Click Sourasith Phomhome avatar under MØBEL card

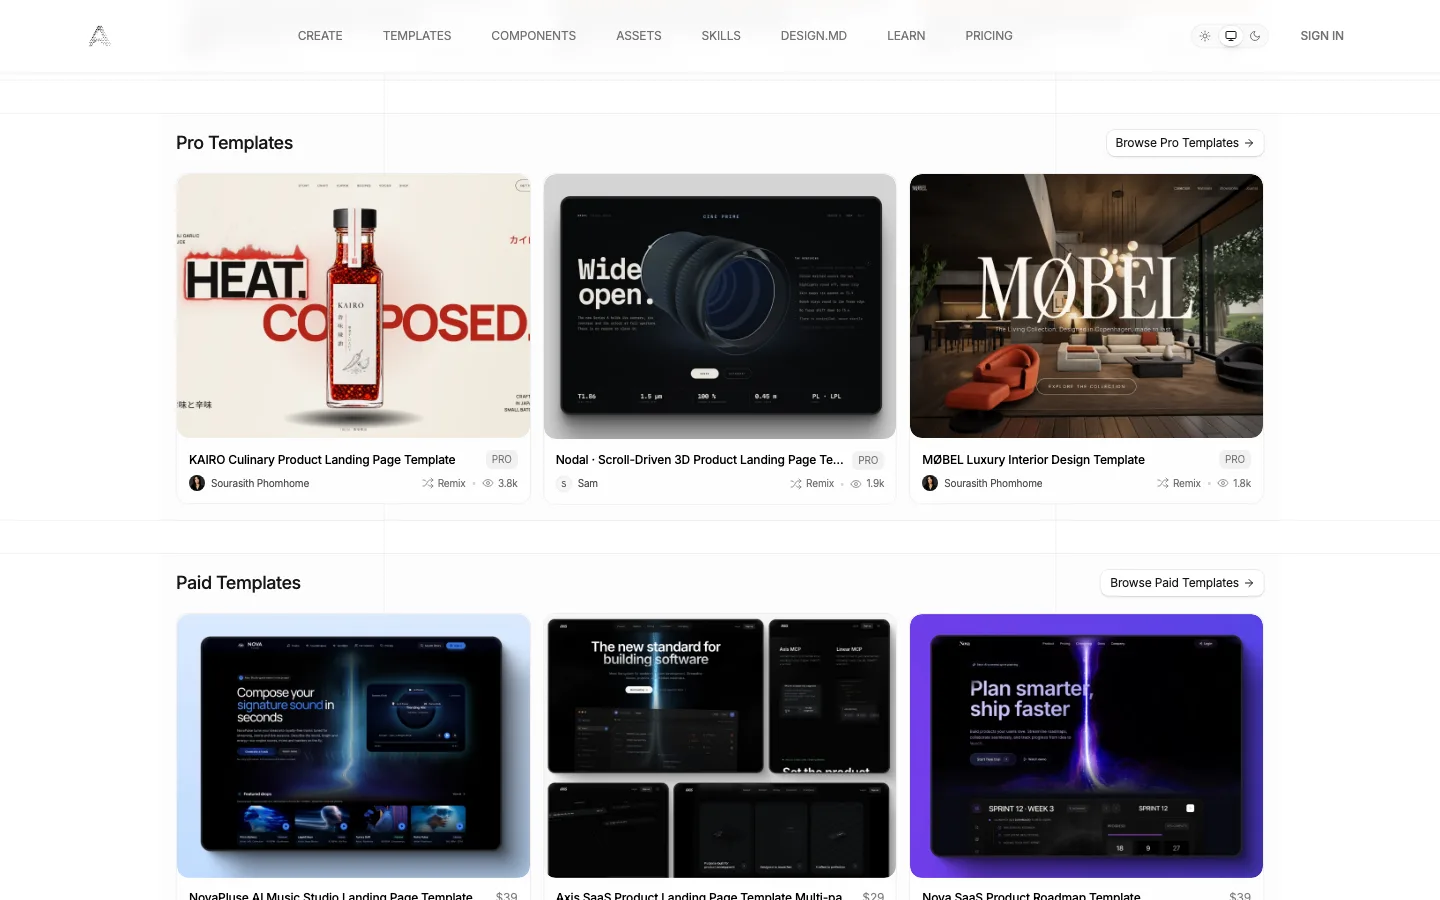point(930,483)
